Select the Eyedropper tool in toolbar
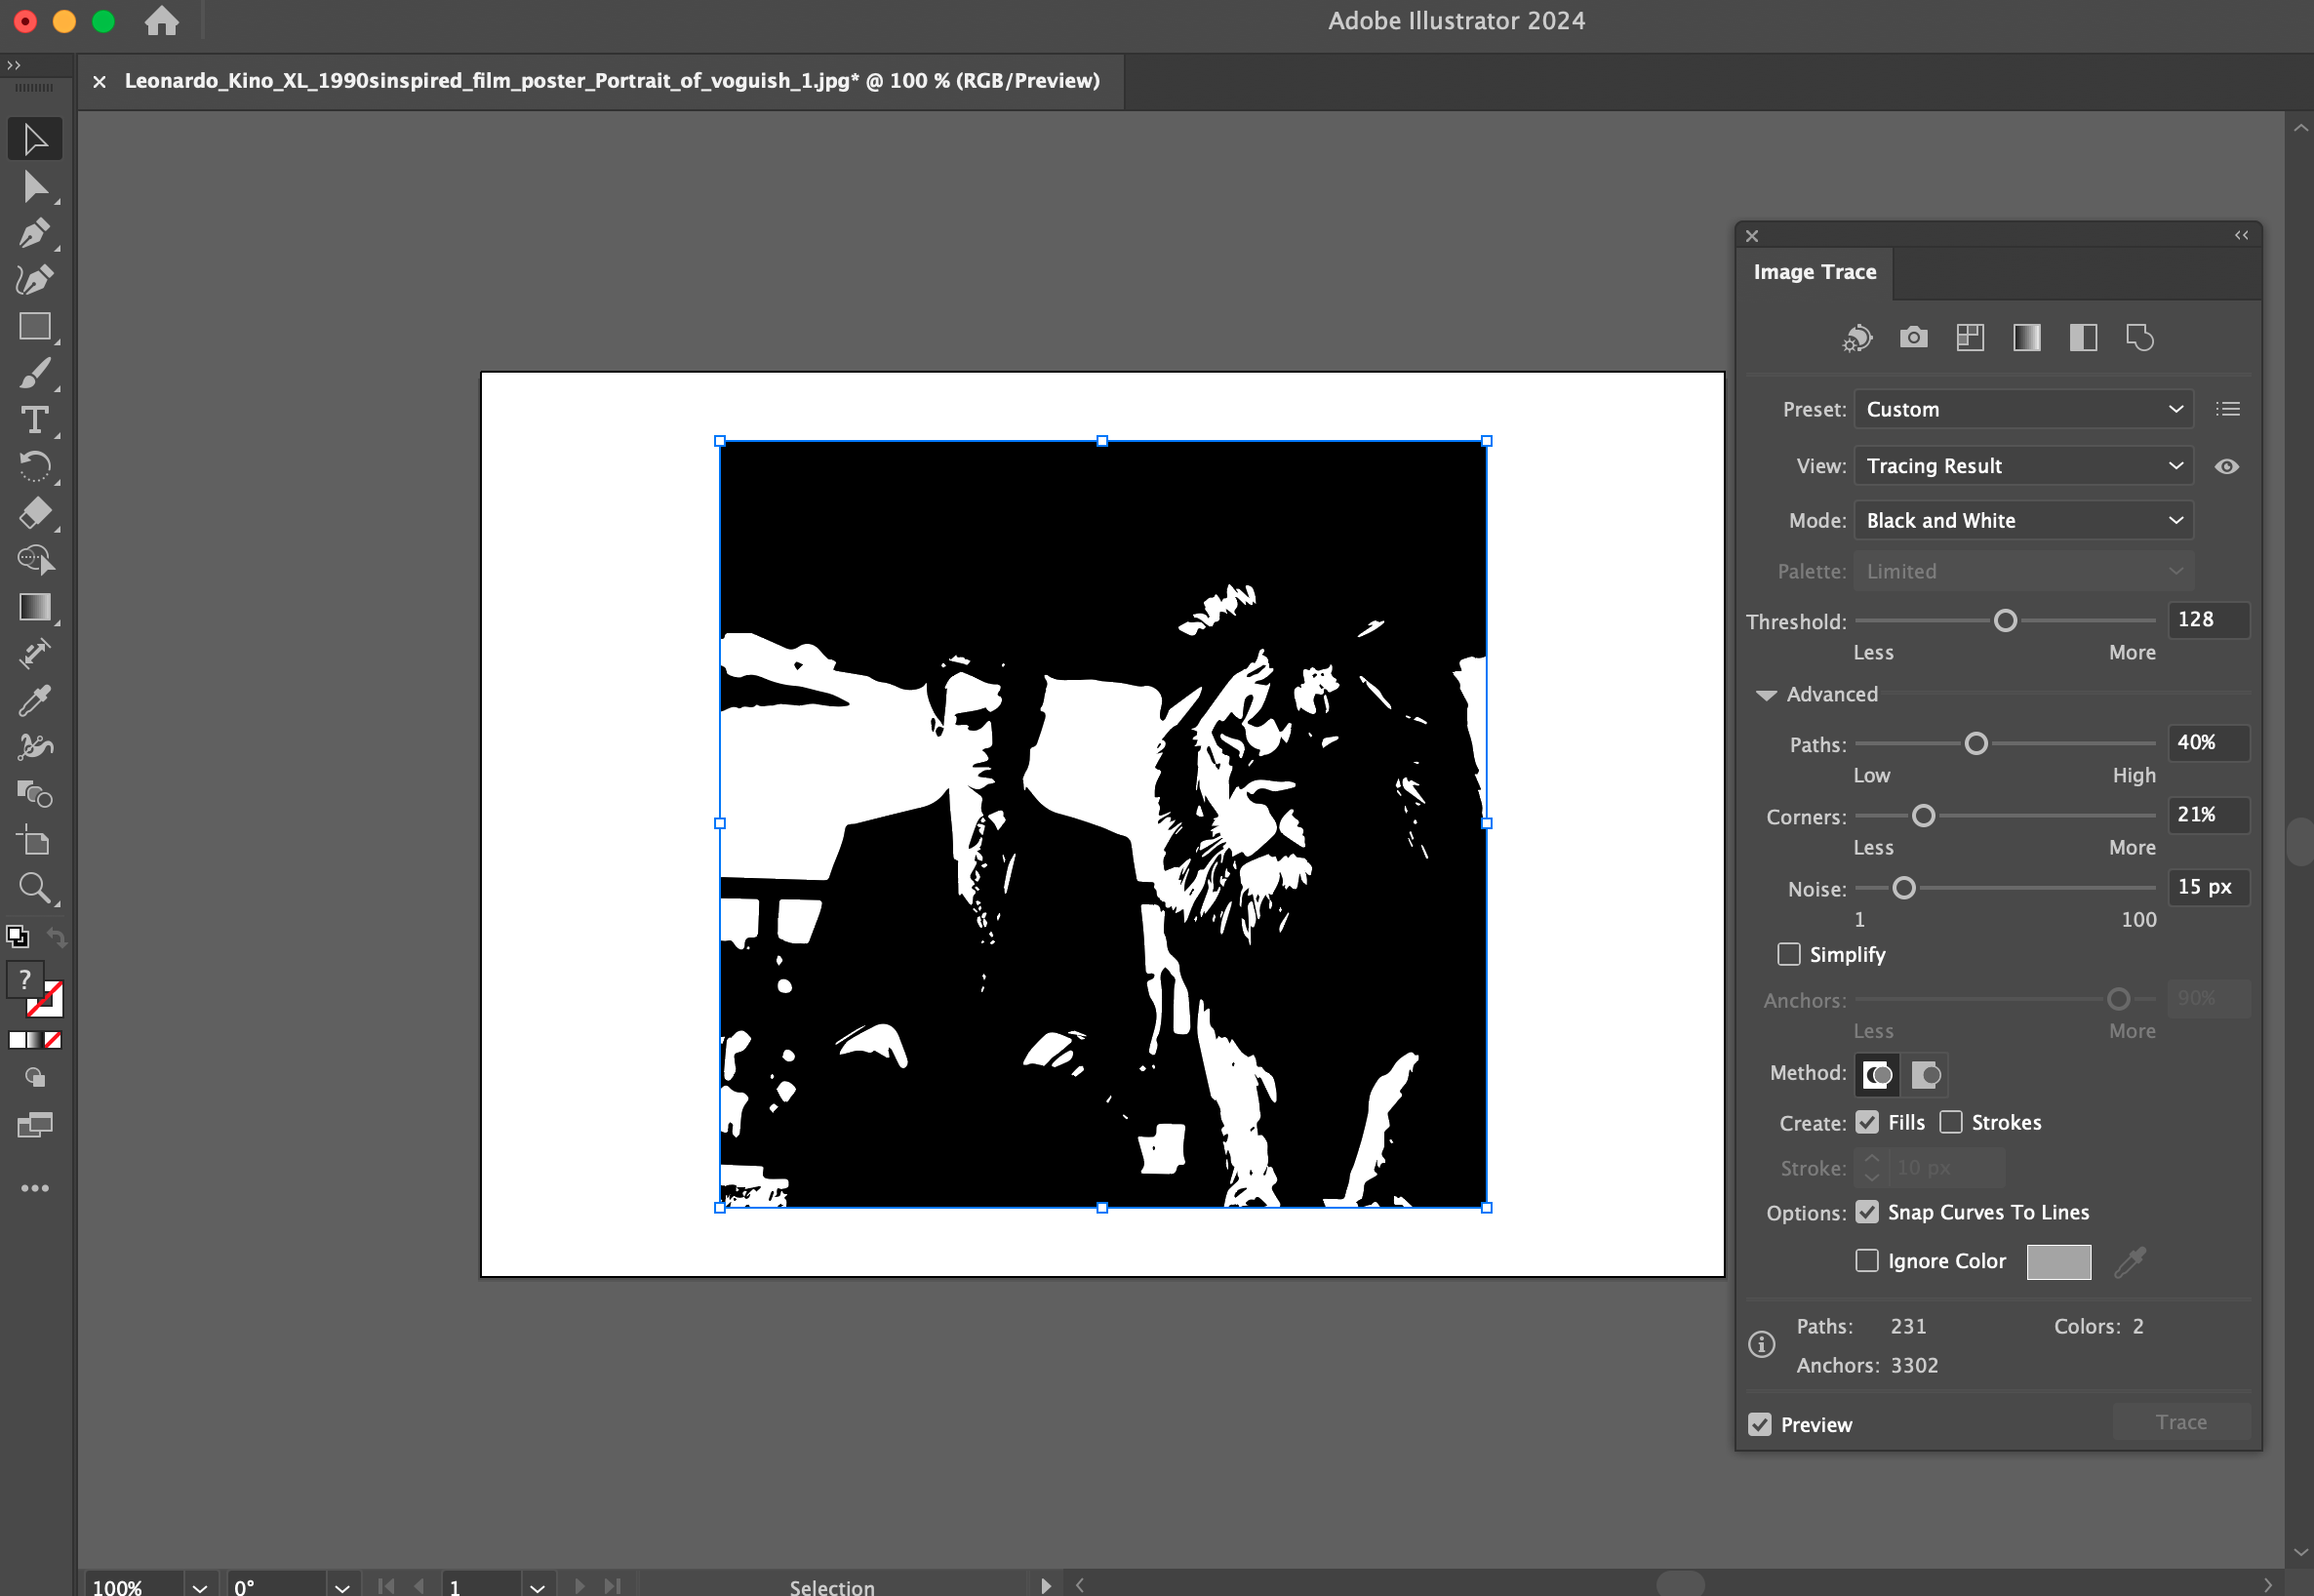This screenshot has height=1596, width=2314. [x=34, y=701]
